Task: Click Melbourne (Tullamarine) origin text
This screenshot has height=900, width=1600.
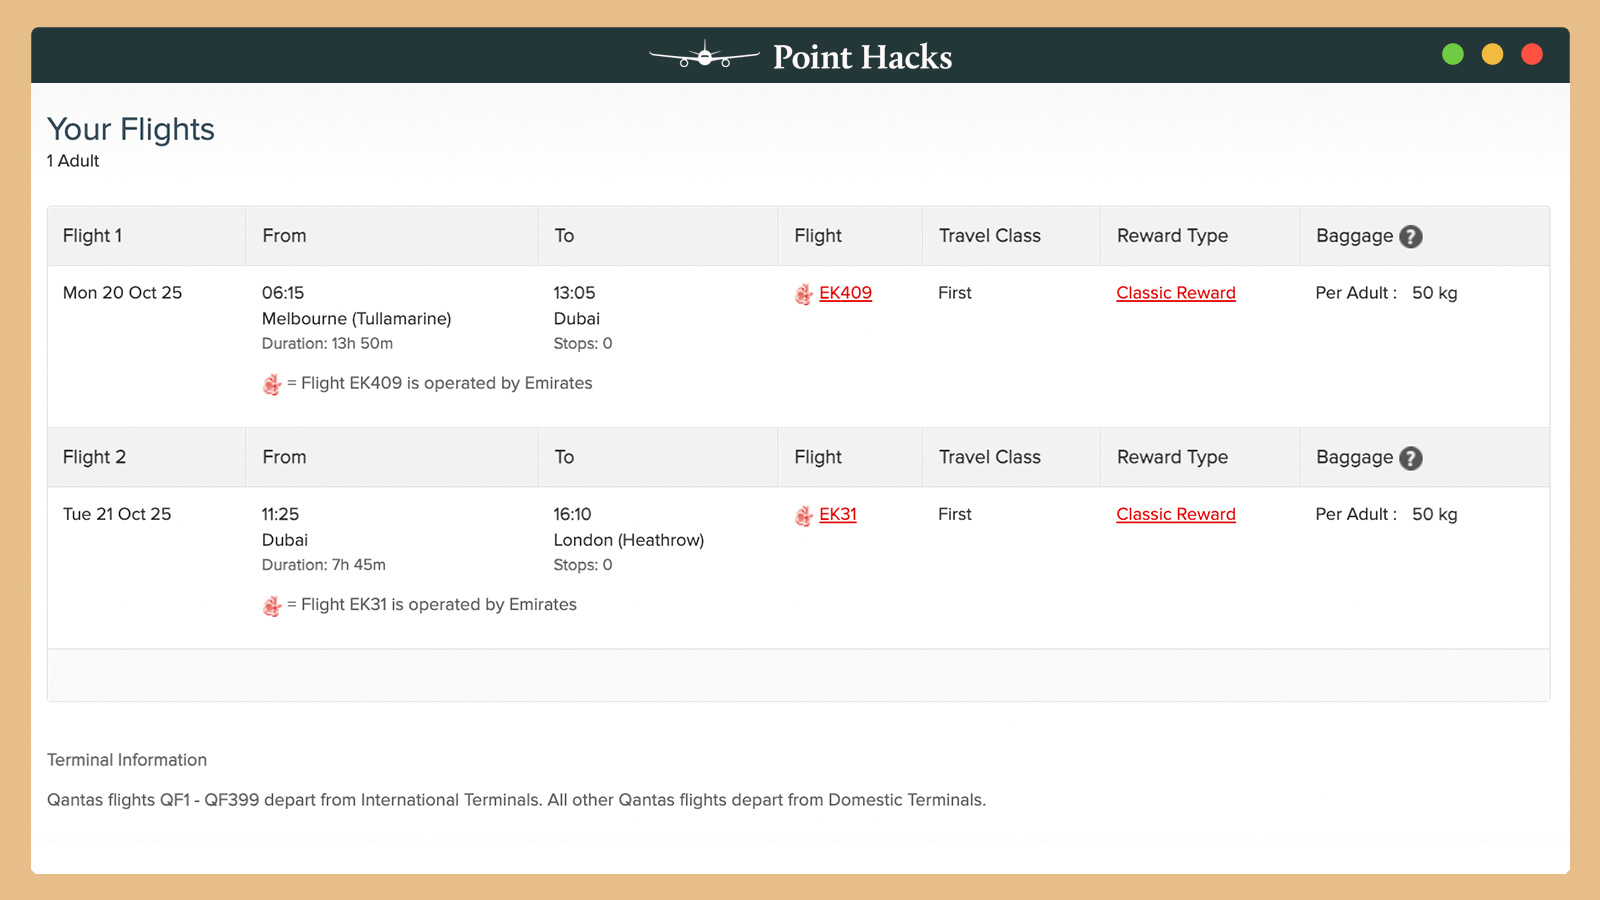Action: pyautogui.click(x=356, y=319)
